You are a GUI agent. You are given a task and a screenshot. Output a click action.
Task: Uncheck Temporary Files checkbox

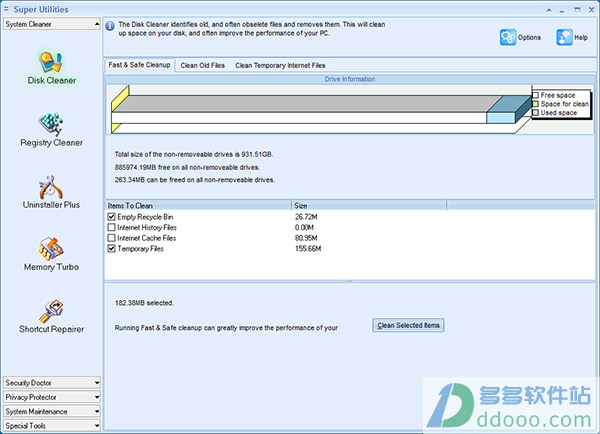(x=111, y=249)
